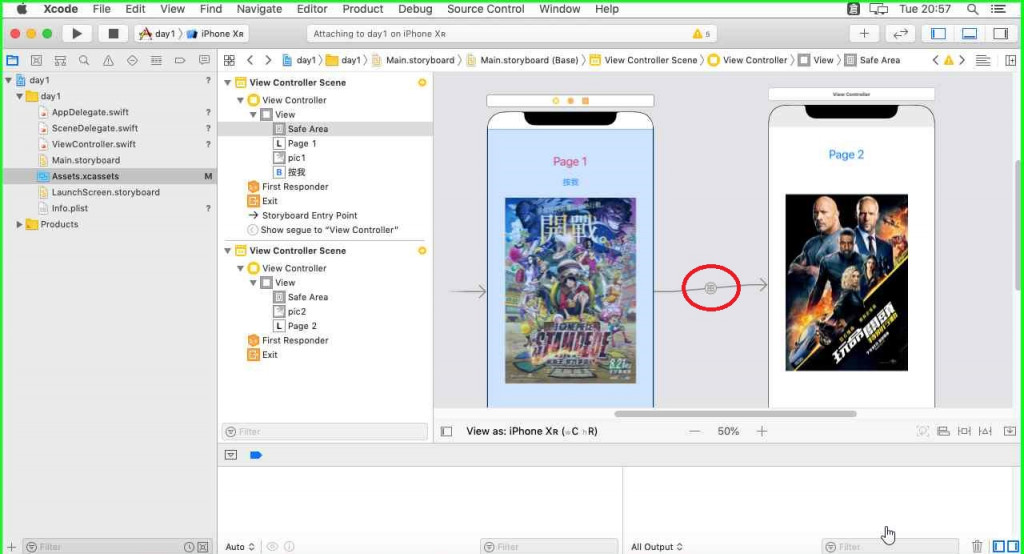Run the day1 app with Play button
This screenshot has height=554, width=1024.
(x=76, y=33)
